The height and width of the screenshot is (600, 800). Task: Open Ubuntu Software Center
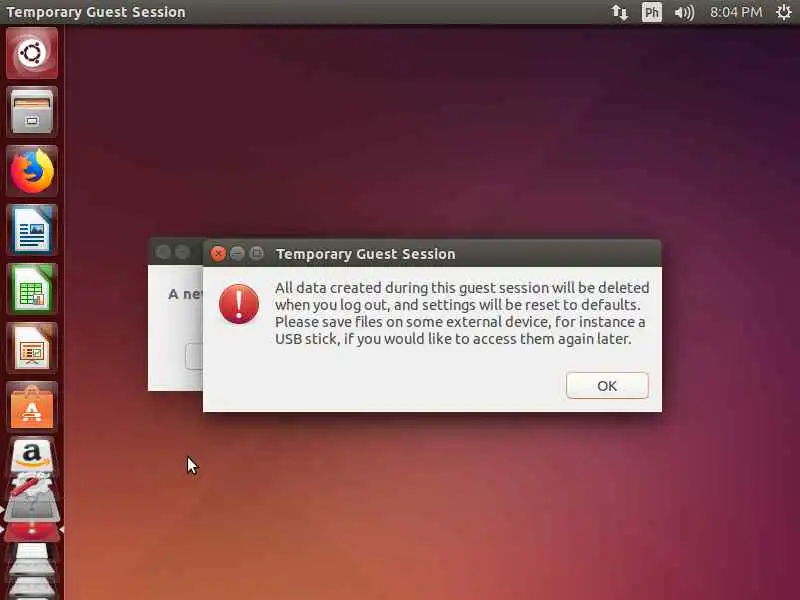(x=32, y=407)
